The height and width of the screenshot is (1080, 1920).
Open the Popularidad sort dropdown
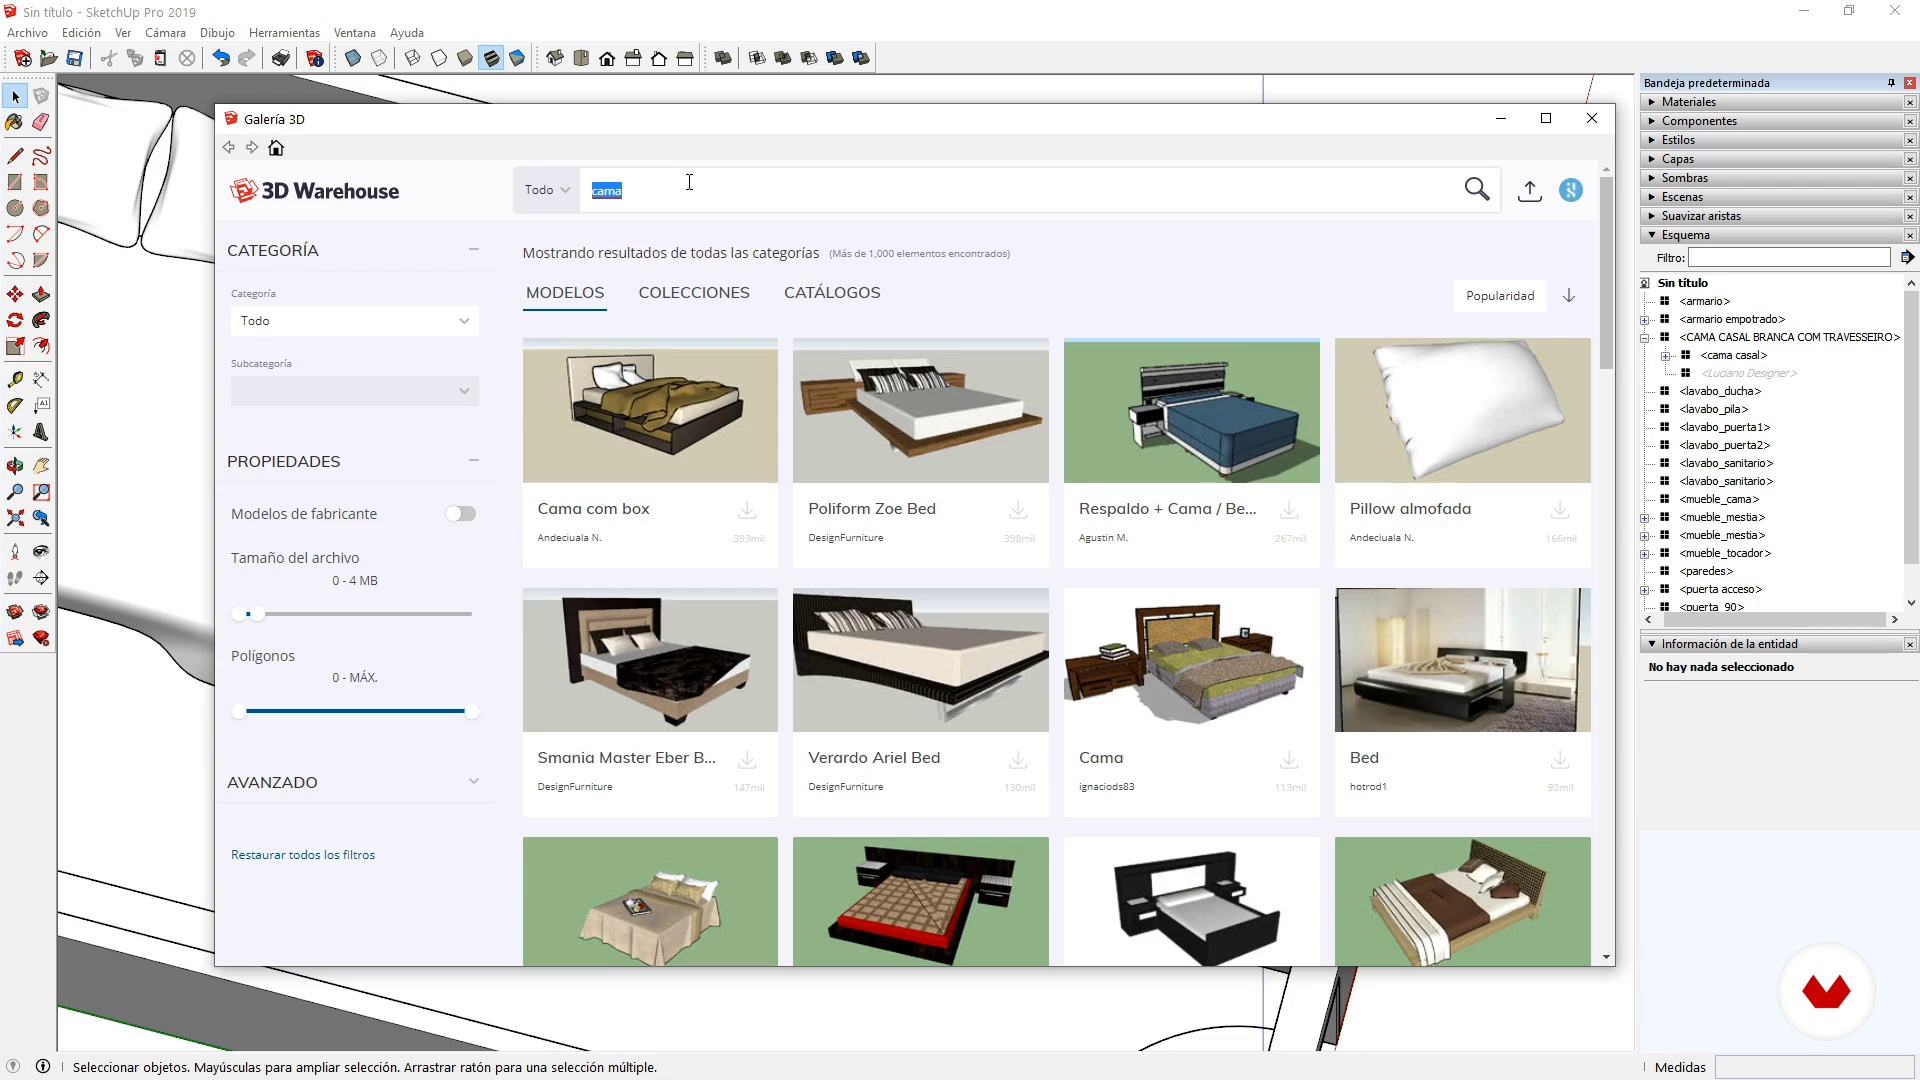tap(1500, 296)
